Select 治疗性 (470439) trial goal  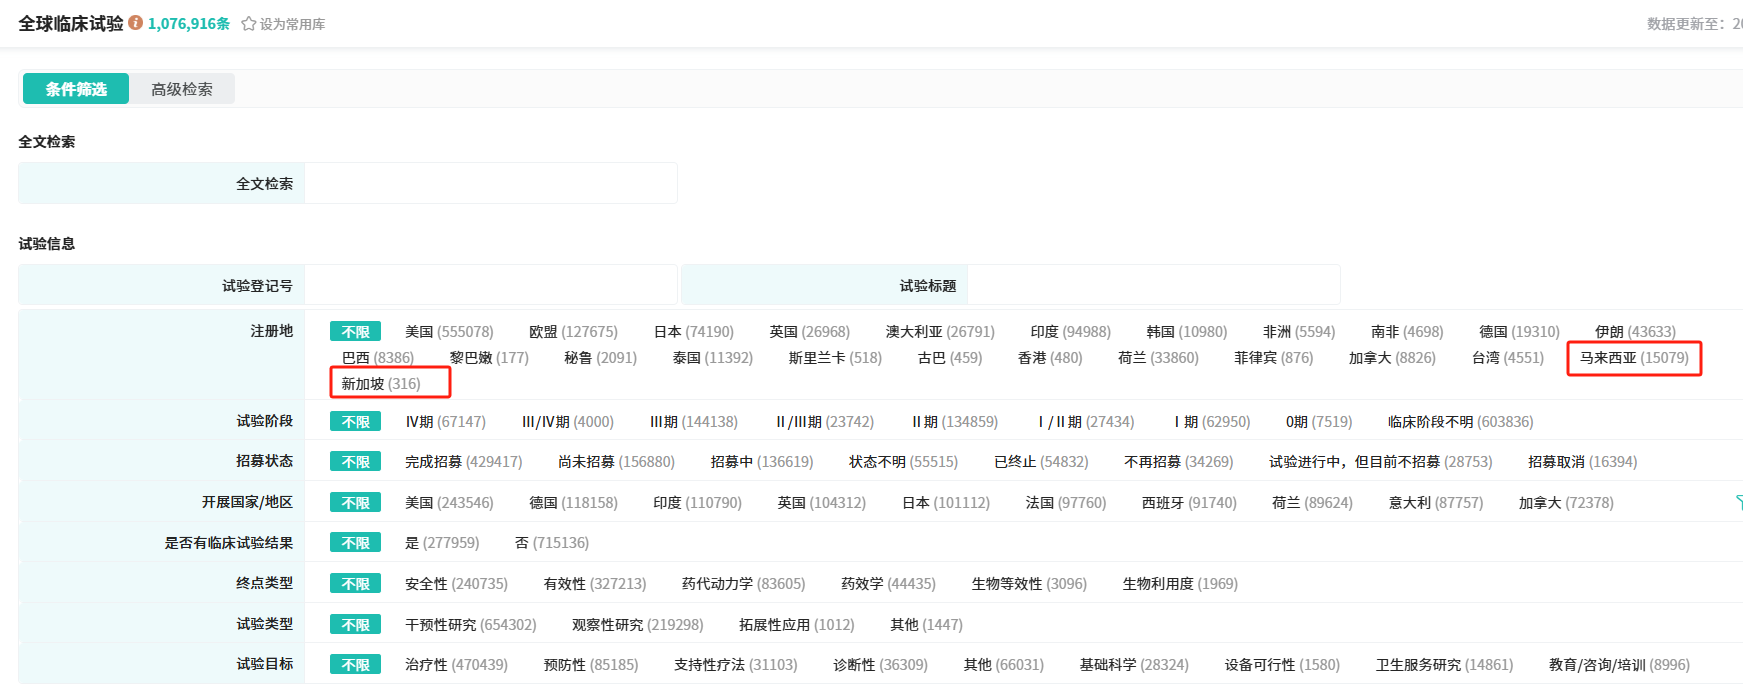click(x=456, y=665)
